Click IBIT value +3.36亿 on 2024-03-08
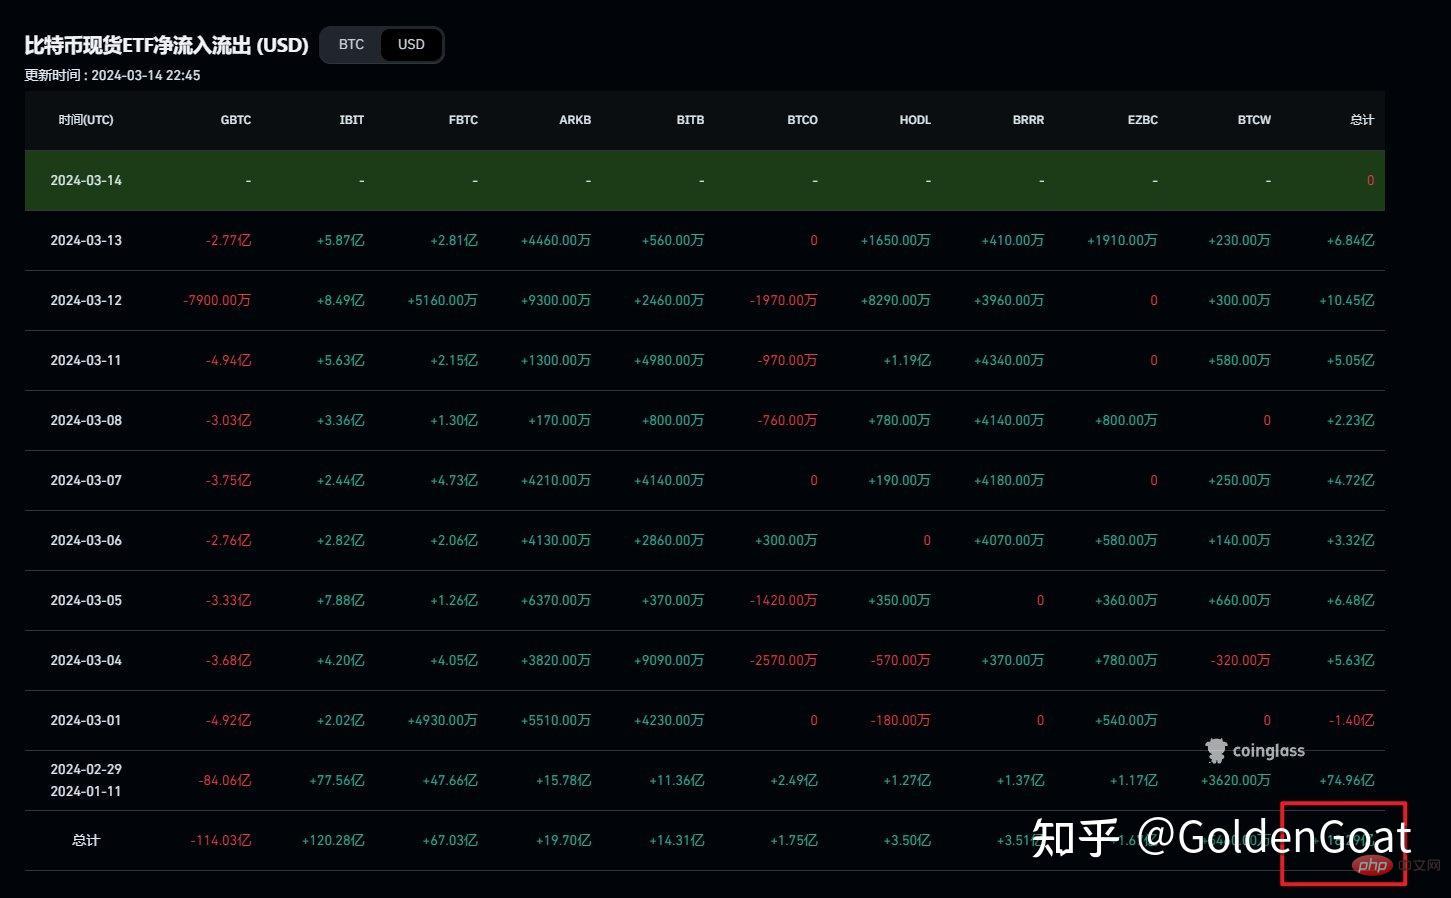Viewport: 1451px width, 898px height. 340,421
